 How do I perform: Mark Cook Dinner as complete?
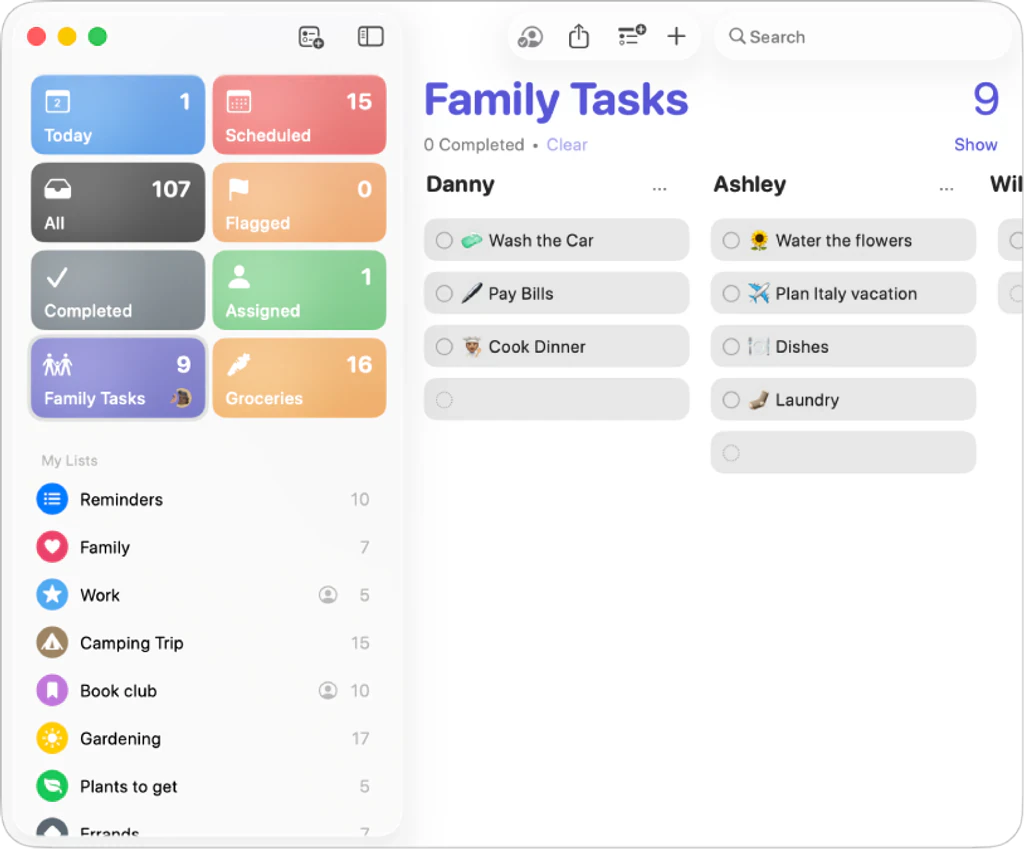tap(444, 347)
